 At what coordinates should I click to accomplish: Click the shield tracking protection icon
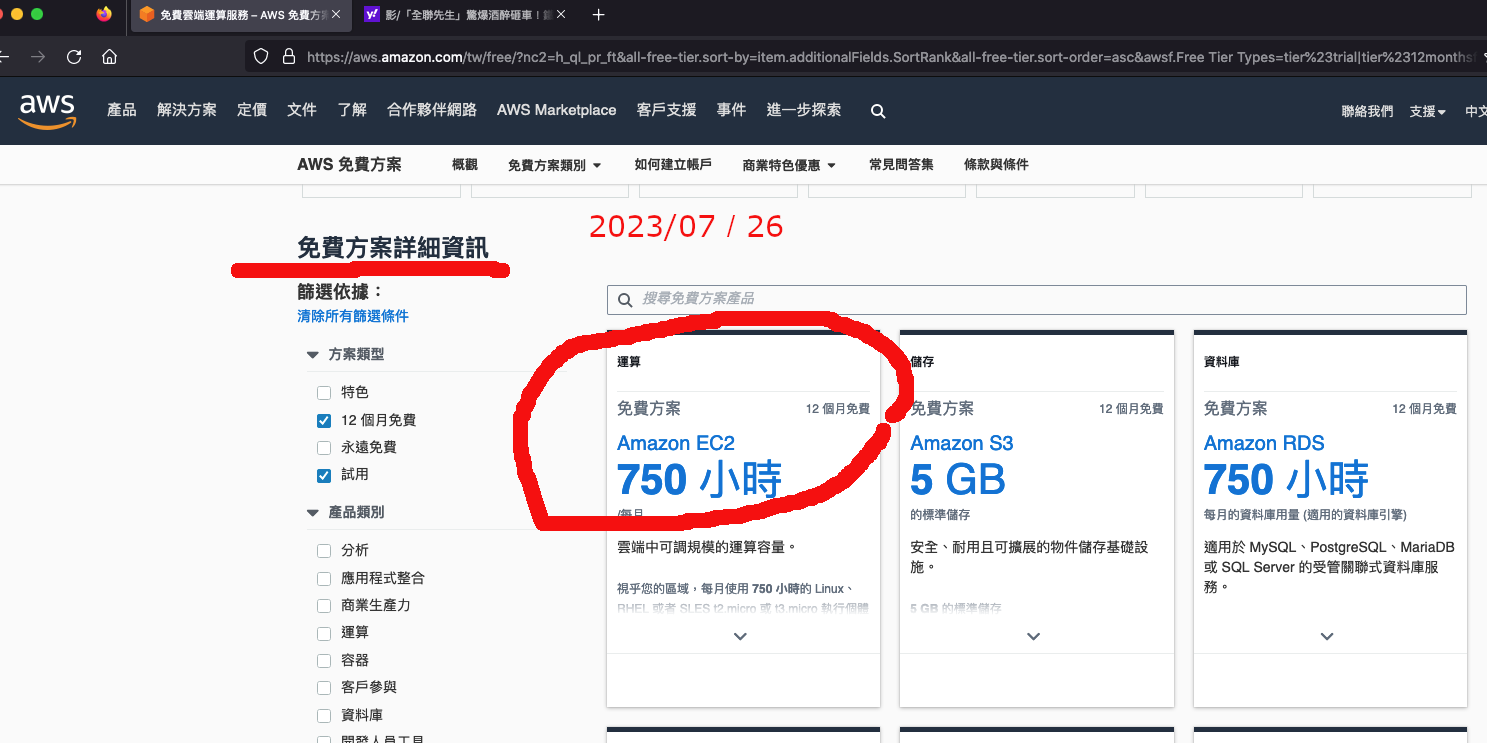tap(261, 57)
